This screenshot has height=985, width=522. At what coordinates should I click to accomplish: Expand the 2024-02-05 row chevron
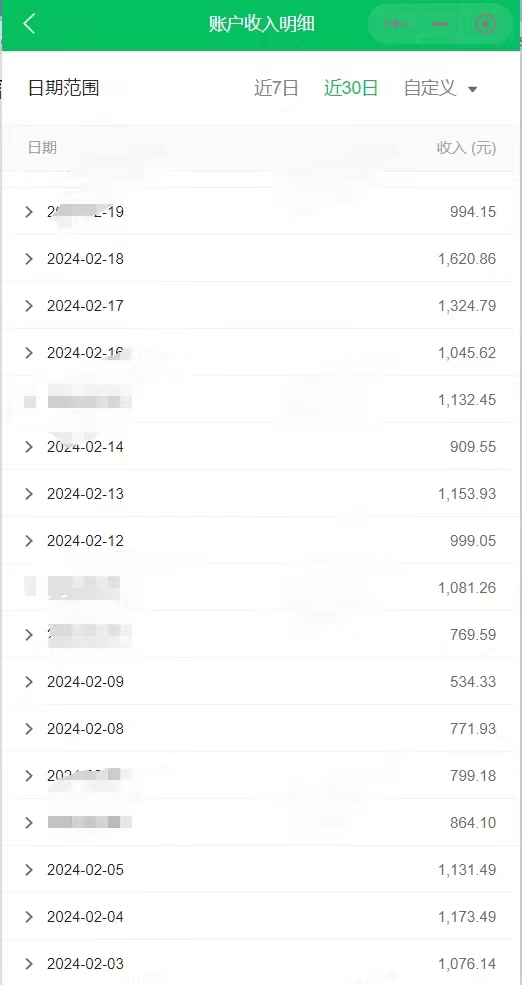28,870
